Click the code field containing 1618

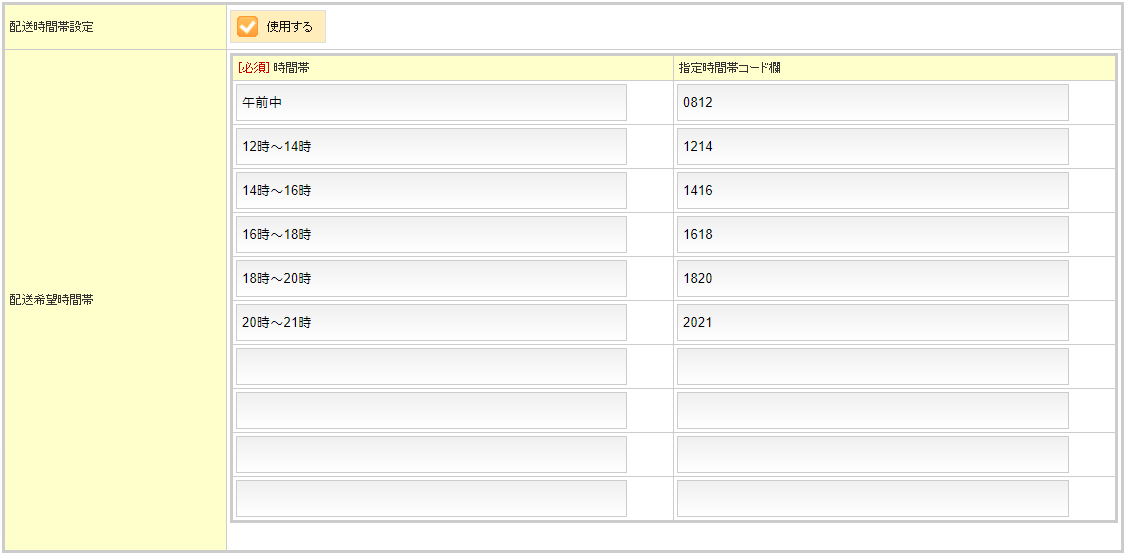coord(872,235)
